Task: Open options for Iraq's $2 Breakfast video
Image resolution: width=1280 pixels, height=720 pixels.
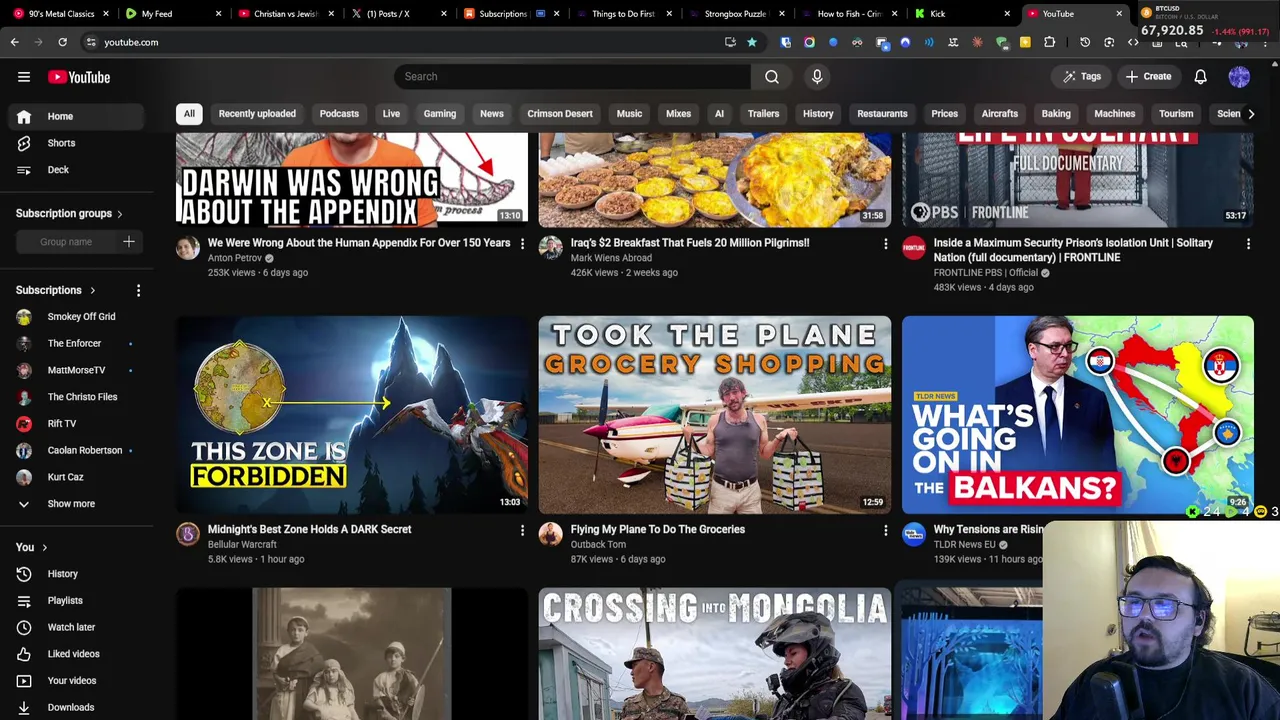Action: pyautogui.click(x=885, y=244)
